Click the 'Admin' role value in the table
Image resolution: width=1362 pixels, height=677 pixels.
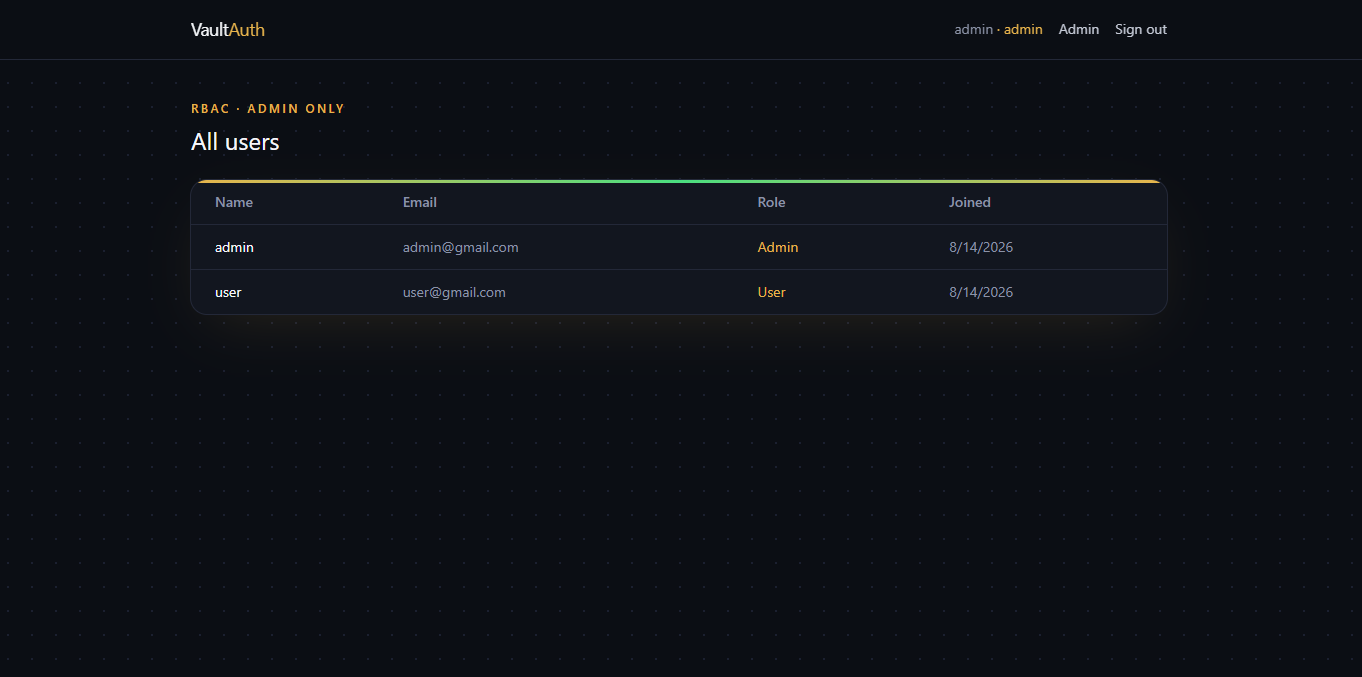(778, 247)
